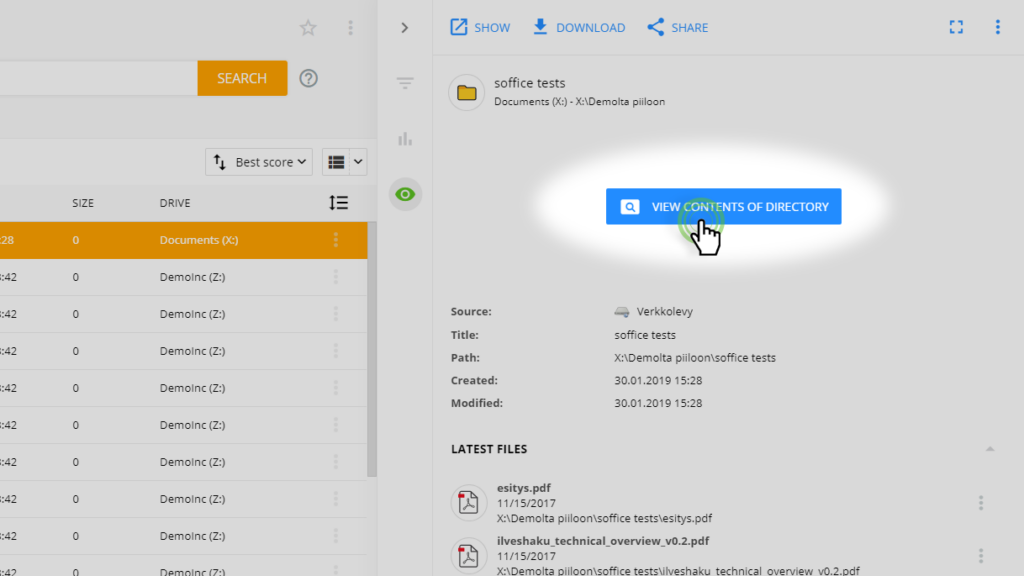Click the Verkkolevy source server icon
The width and height of the screenshot is (1024, 576).
[621, 311]
